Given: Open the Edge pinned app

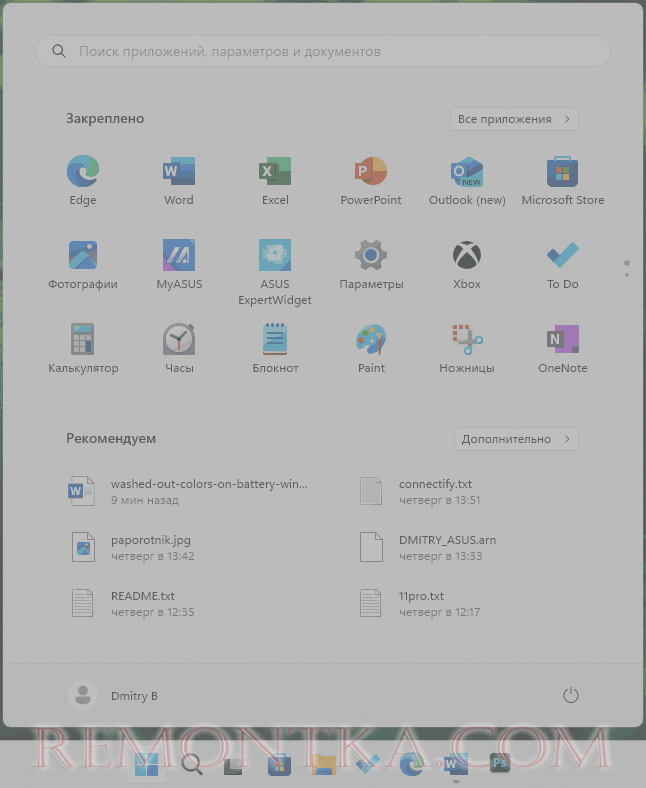Looking at the screenshot, I should click(83, 180).
